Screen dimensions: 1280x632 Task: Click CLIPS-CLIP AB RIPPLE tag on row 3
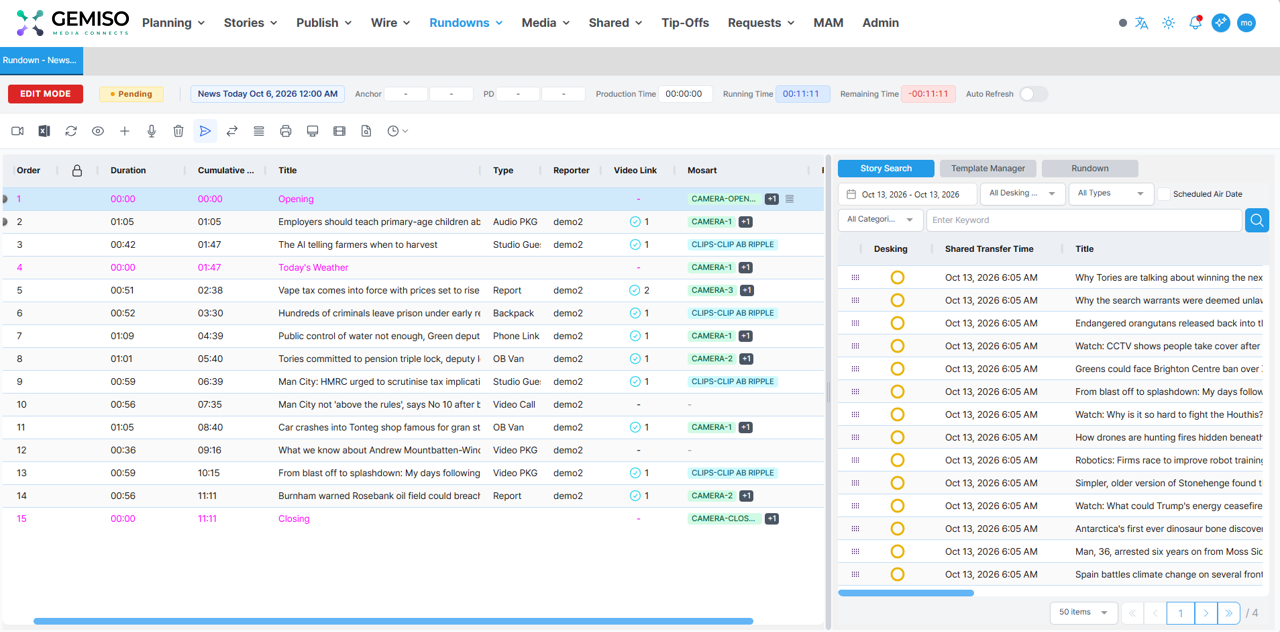point(733,245)
